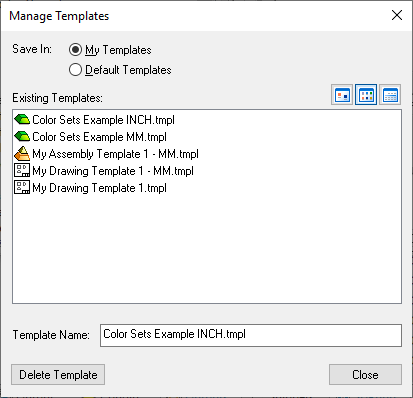Click the assembly pyramid icon for My Assembly Template
This screenshot has width=413, height=398.
click(x=22, y=153)
